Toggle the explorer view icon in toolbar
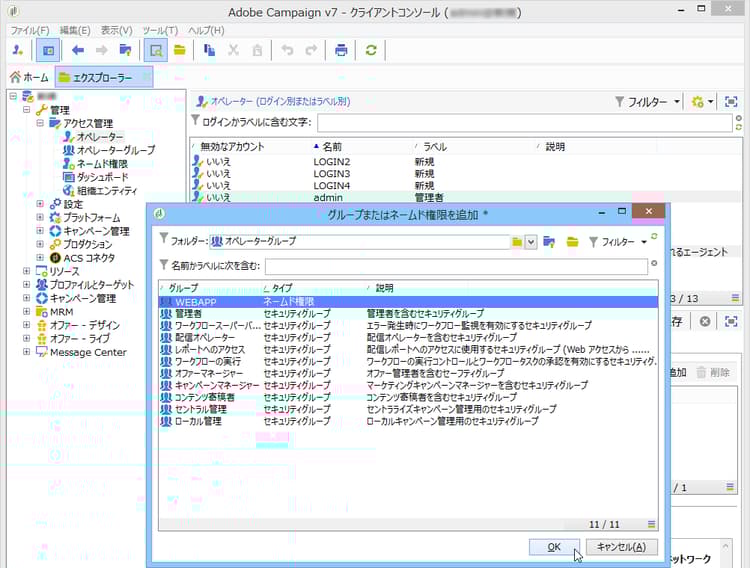 click(x=156, y=50)
